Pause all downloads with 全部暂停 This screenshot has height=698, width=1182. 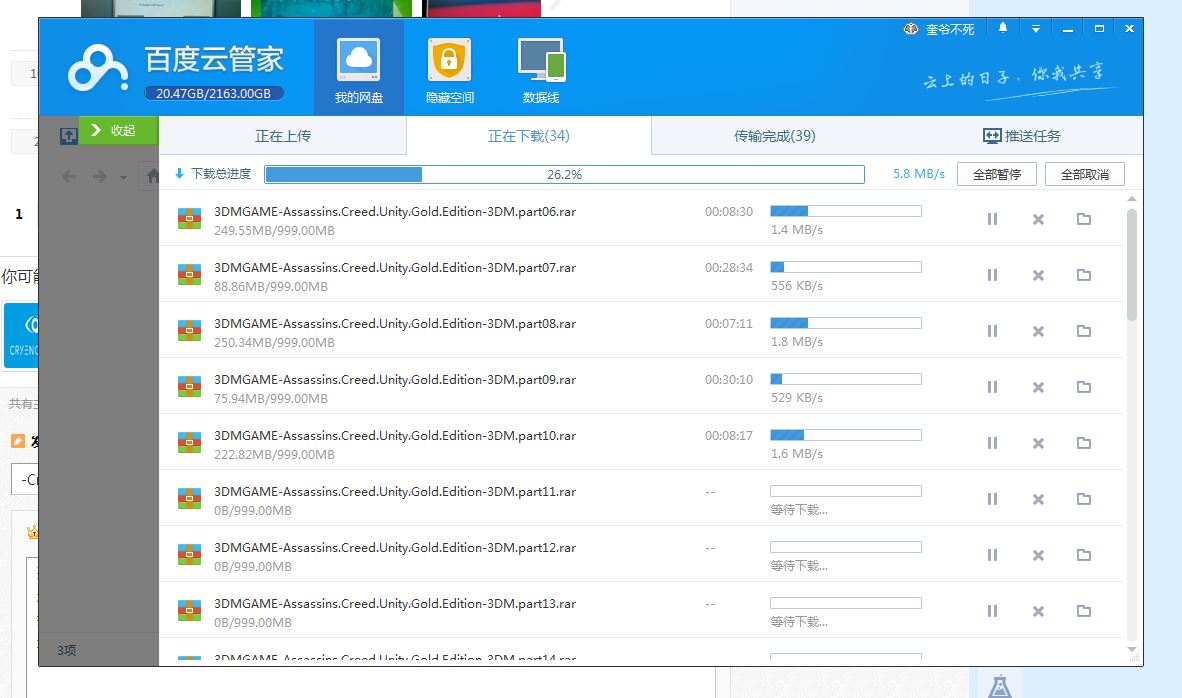(x=997, y=174)
